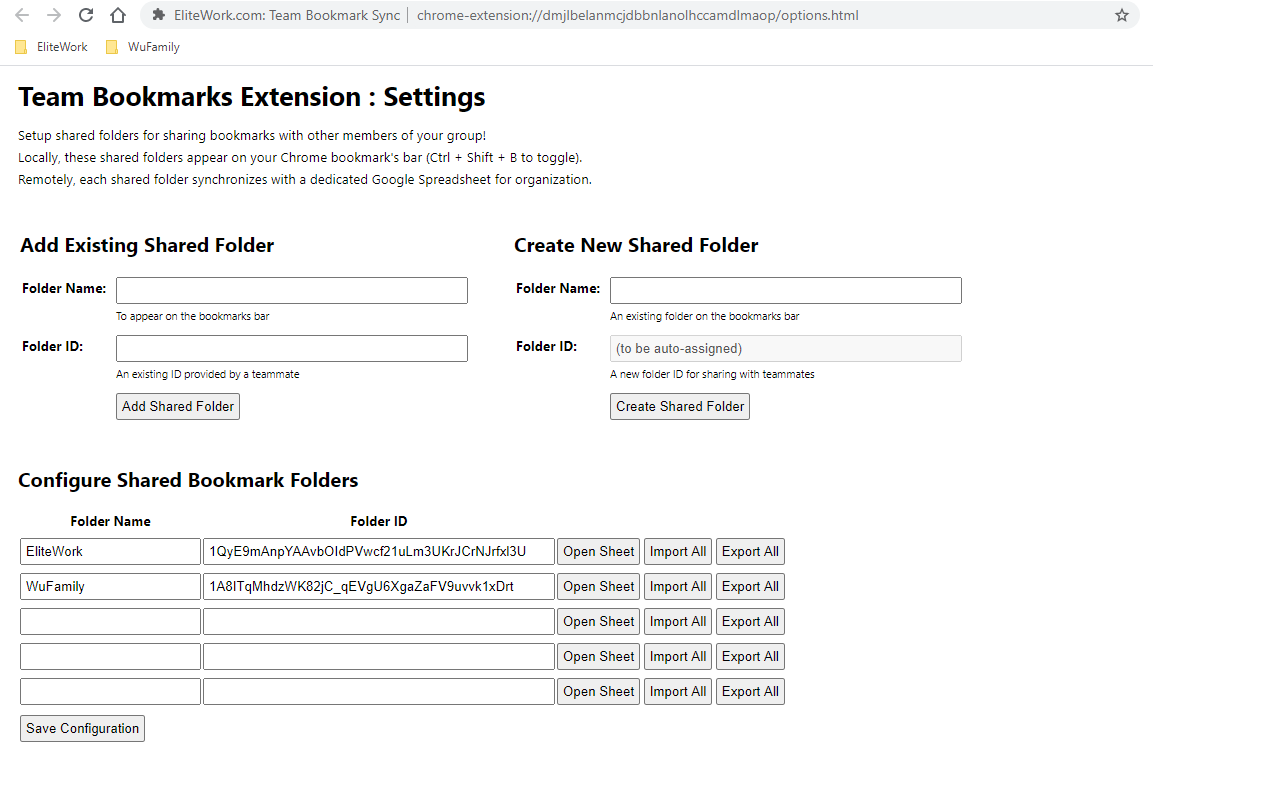Image resolution: width=1280 pixels, height=800 pixels.
Task: Click the extension puzzle icon in address bar
Action: tap(158, 15)
